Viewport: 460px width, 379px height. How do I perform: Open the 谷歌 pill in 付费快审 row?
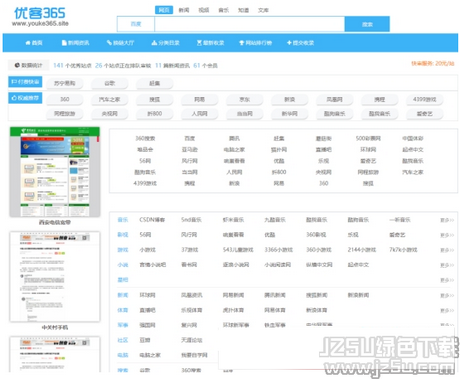point(110,83)
